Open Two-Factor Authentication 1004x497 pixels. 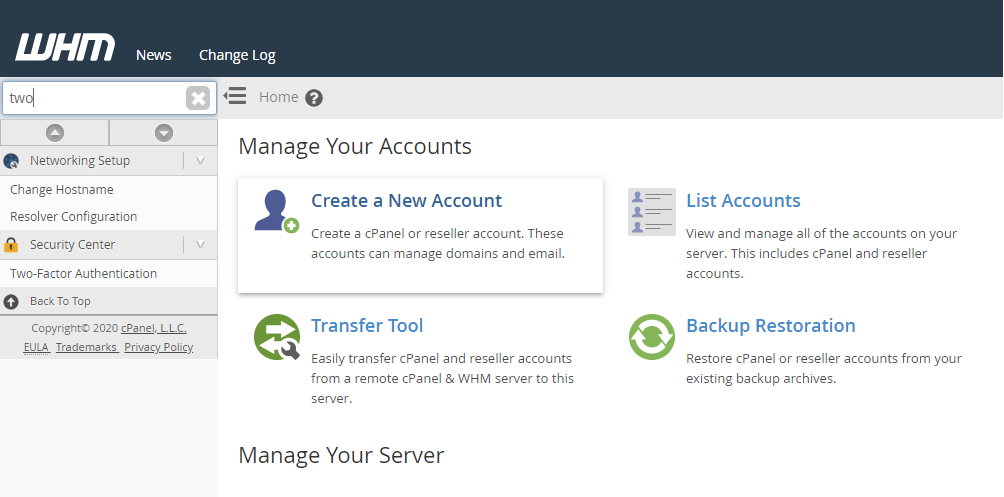(x=83, y=273)
